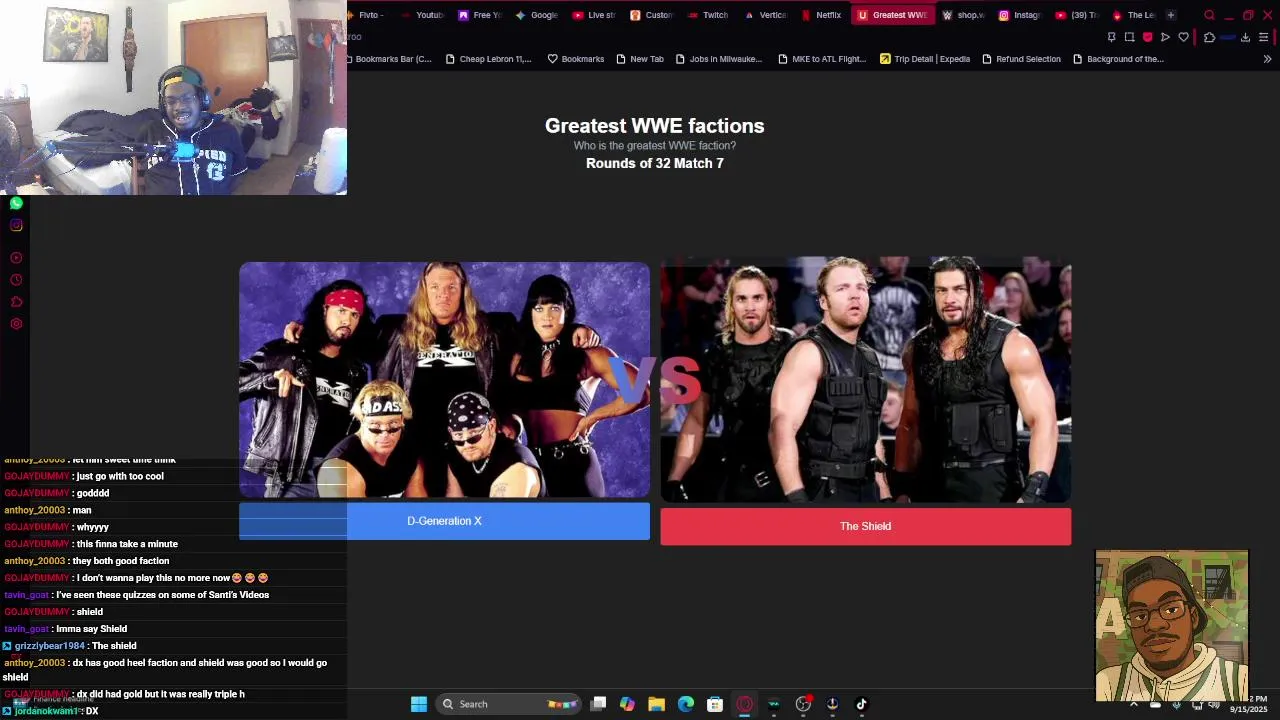Click chat message 'this finna take a minute'
Image resolution: width=1280 pixels, height=720 pixels.
pyautogui.click(x=127, y=544)
